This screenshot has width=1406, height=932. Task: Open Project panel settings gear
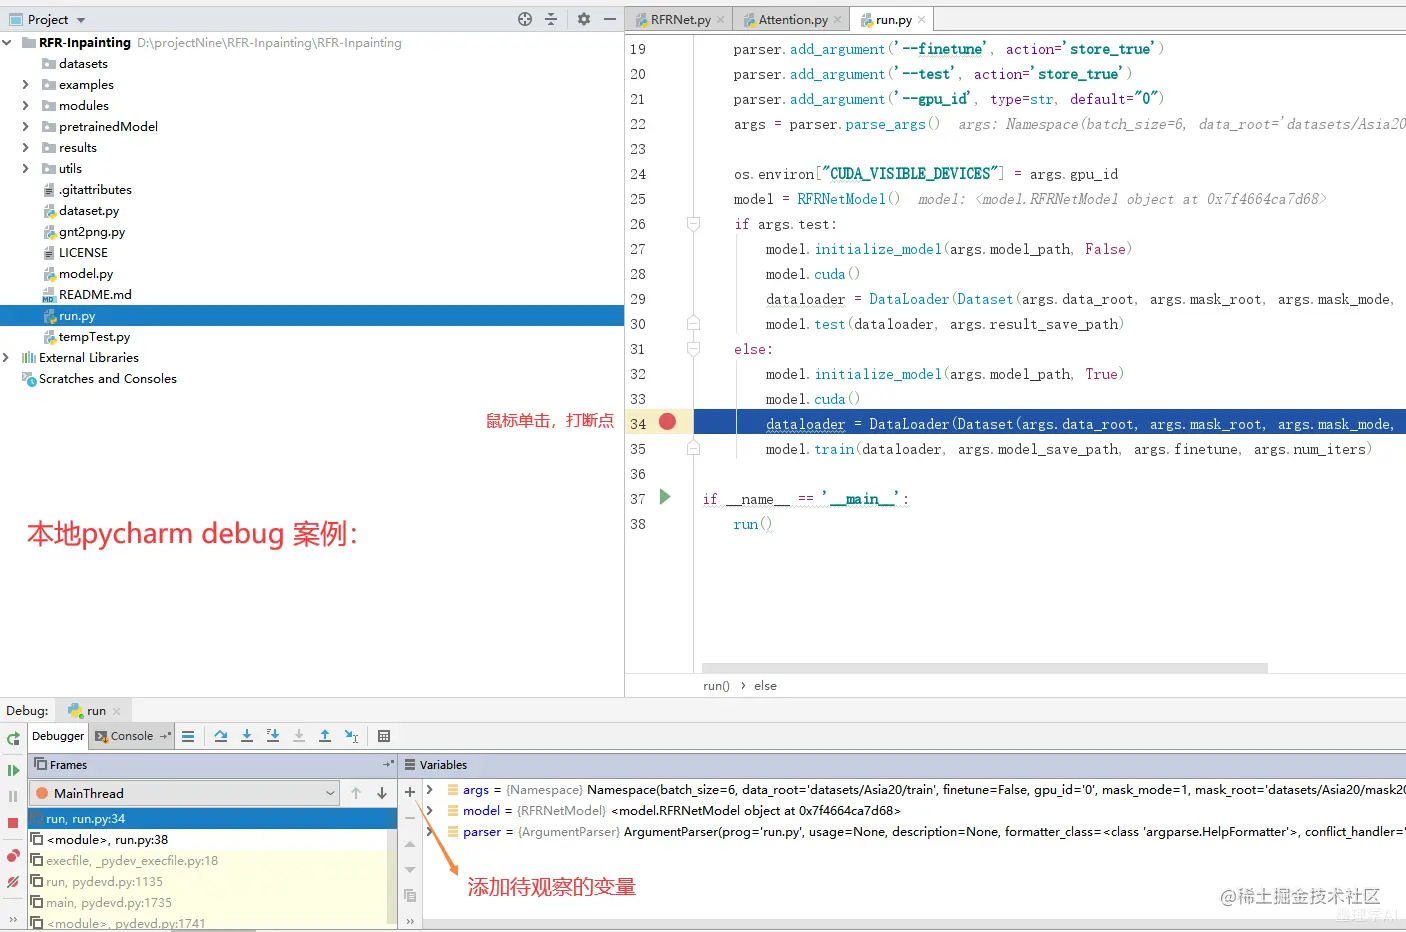point(584,19)
